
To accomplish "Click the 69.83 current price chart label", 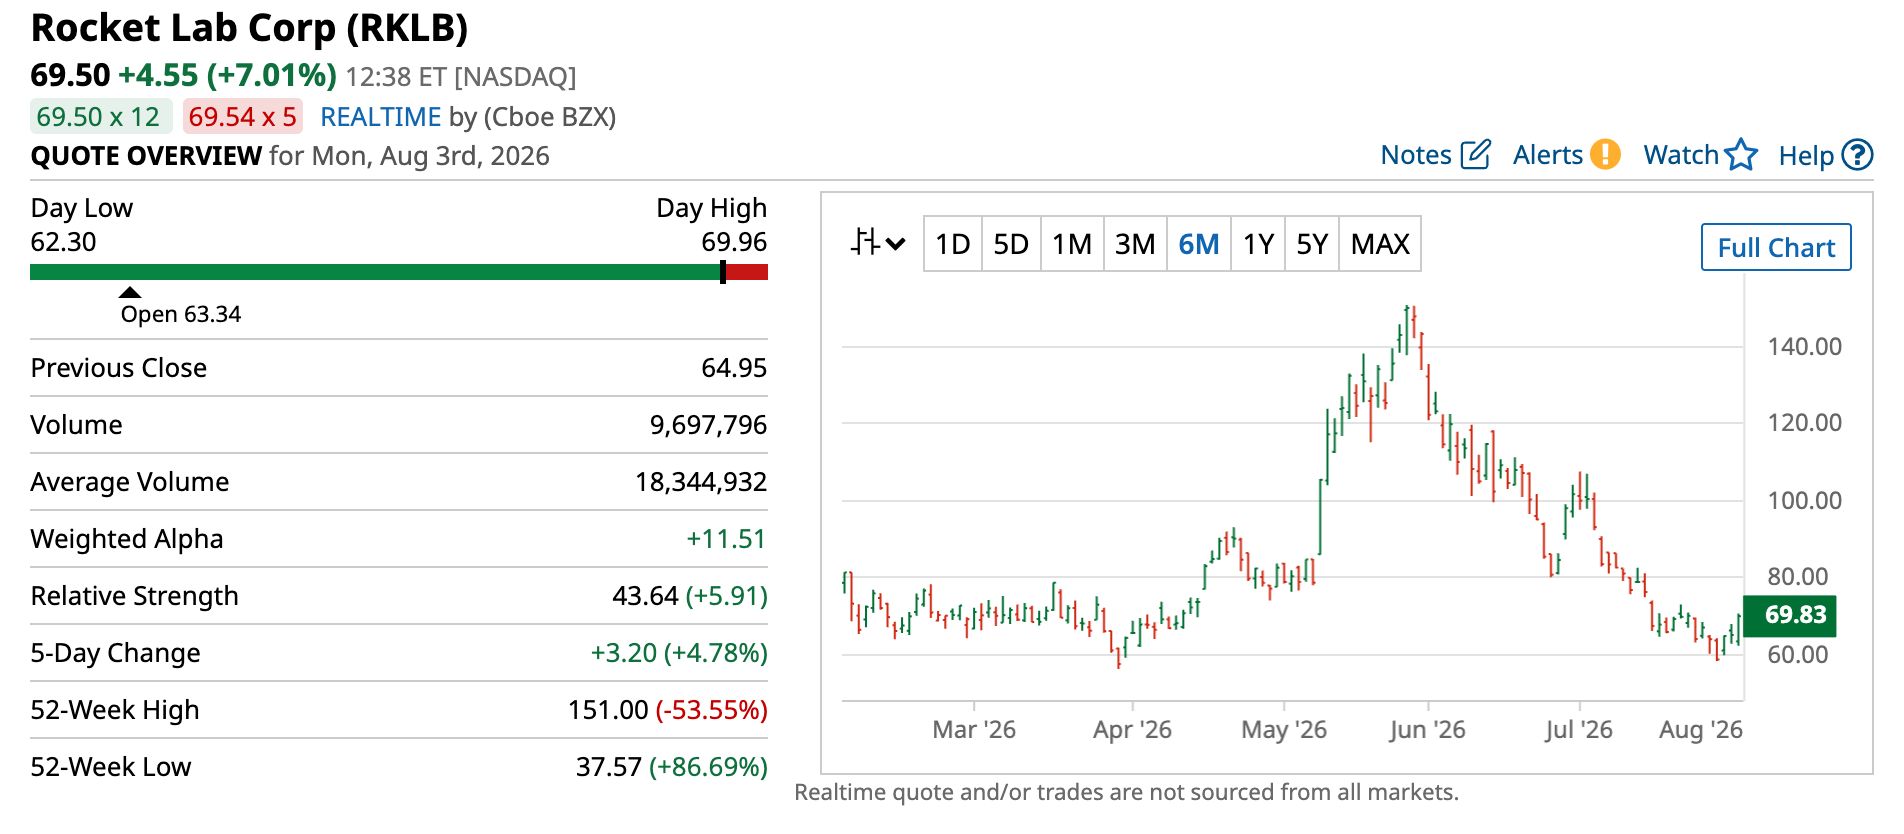I will click(x=1790, y=615).
